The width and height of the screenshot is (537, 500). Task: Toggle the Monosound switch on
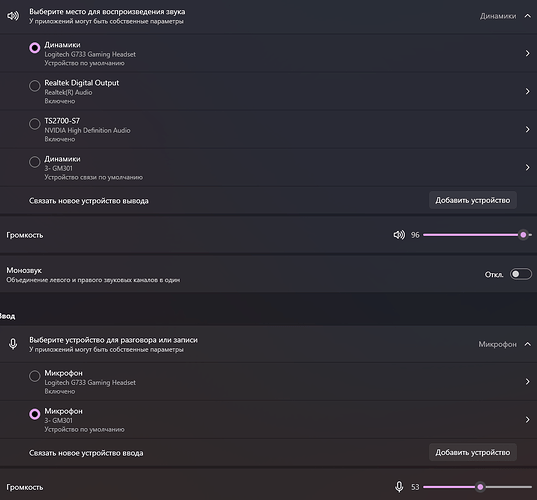click(x=521, y=274)
